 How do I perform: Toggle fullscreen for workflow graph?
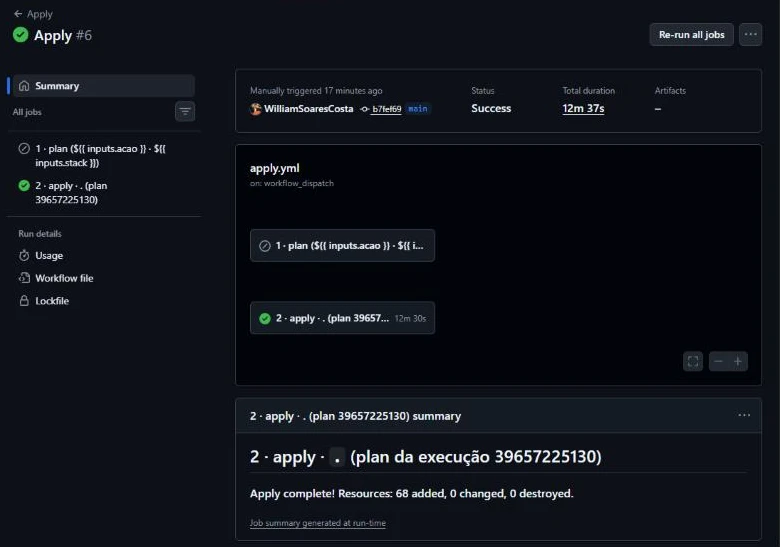click(x=693, y=361)
